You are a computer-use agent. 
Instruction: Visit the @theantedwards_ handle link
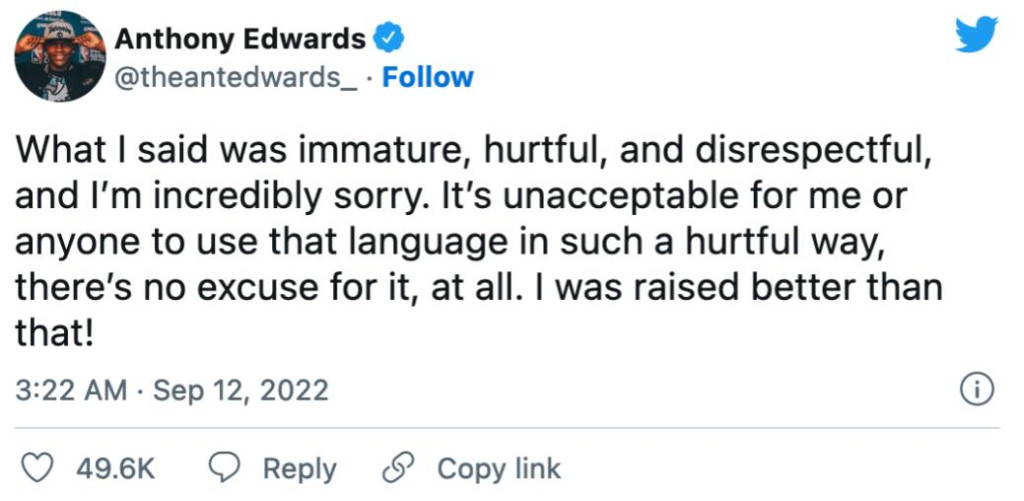[x=236, y=78]
